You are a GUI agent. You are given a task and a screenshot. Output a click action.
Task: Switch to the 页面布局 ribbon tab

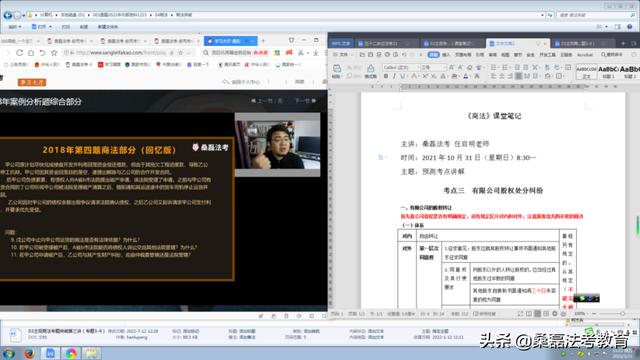[x=463, y=54]
